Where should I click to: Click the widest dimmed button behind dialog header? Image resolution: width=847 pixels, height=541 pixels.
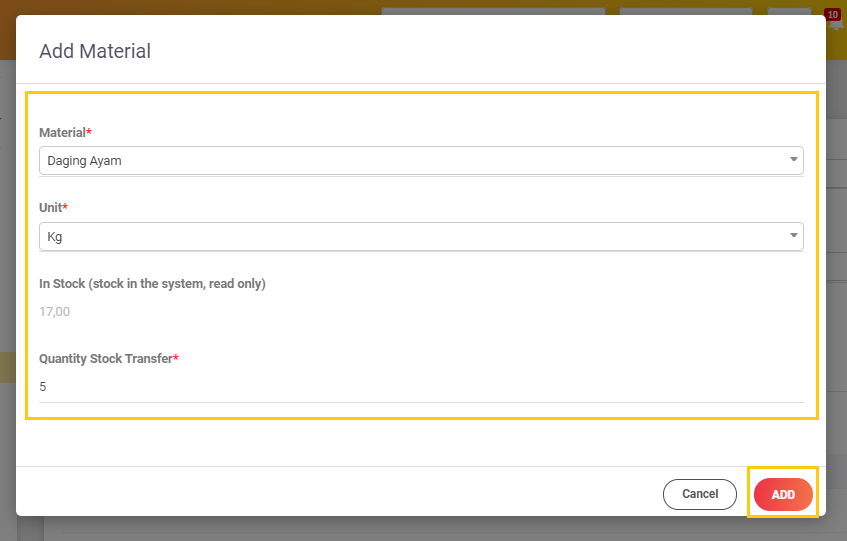(x=493, y=11)
